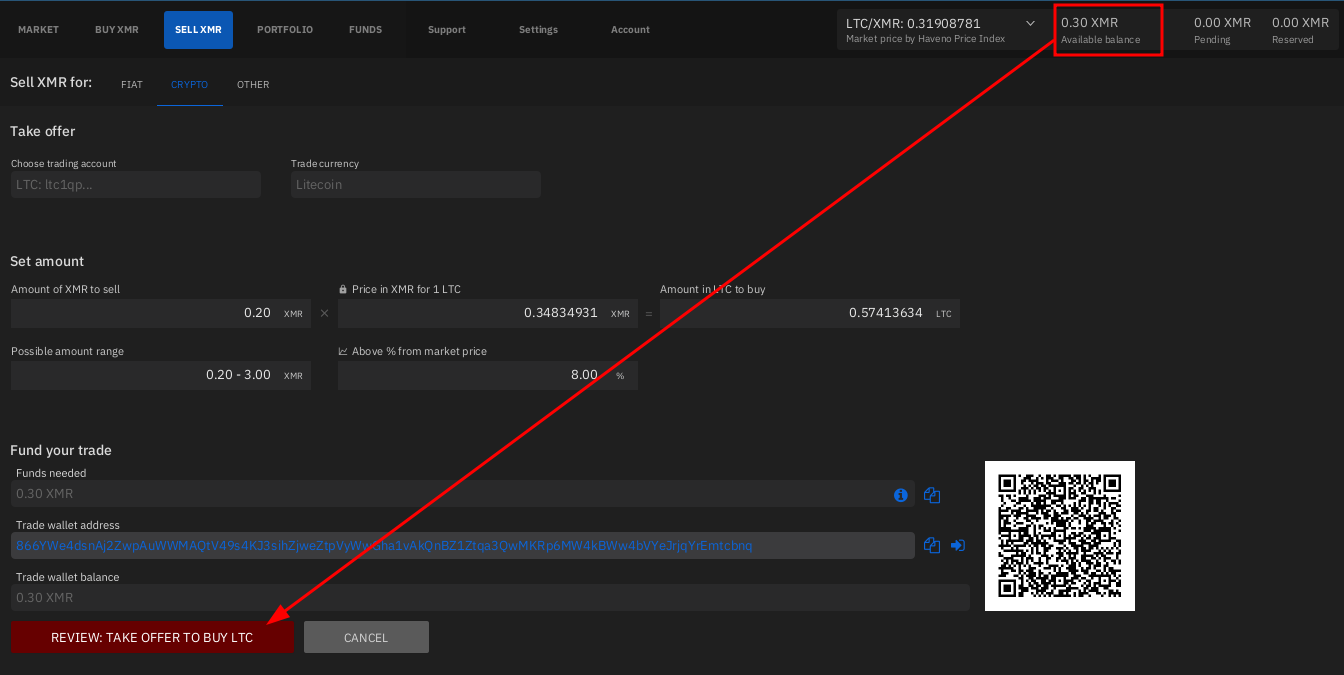
Task: Select the SELL XMR section
Action: 198,30
